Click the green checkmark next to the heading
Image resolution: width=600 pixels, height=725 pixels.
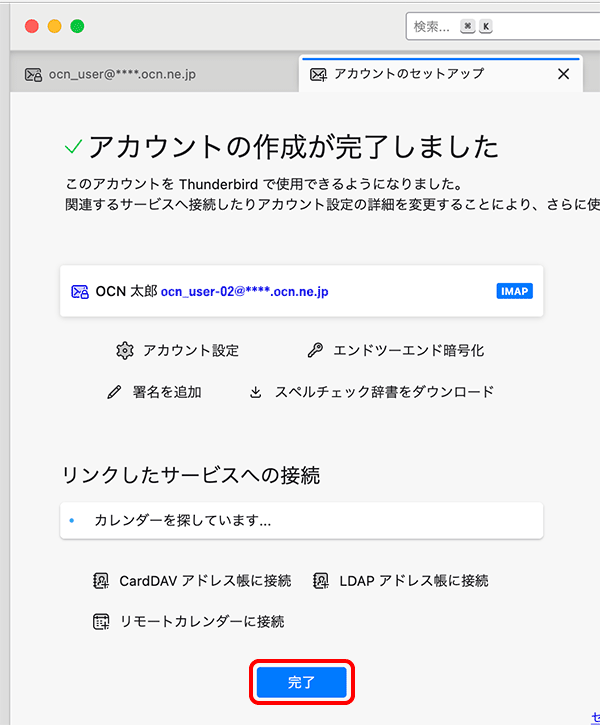click(73, 147)
